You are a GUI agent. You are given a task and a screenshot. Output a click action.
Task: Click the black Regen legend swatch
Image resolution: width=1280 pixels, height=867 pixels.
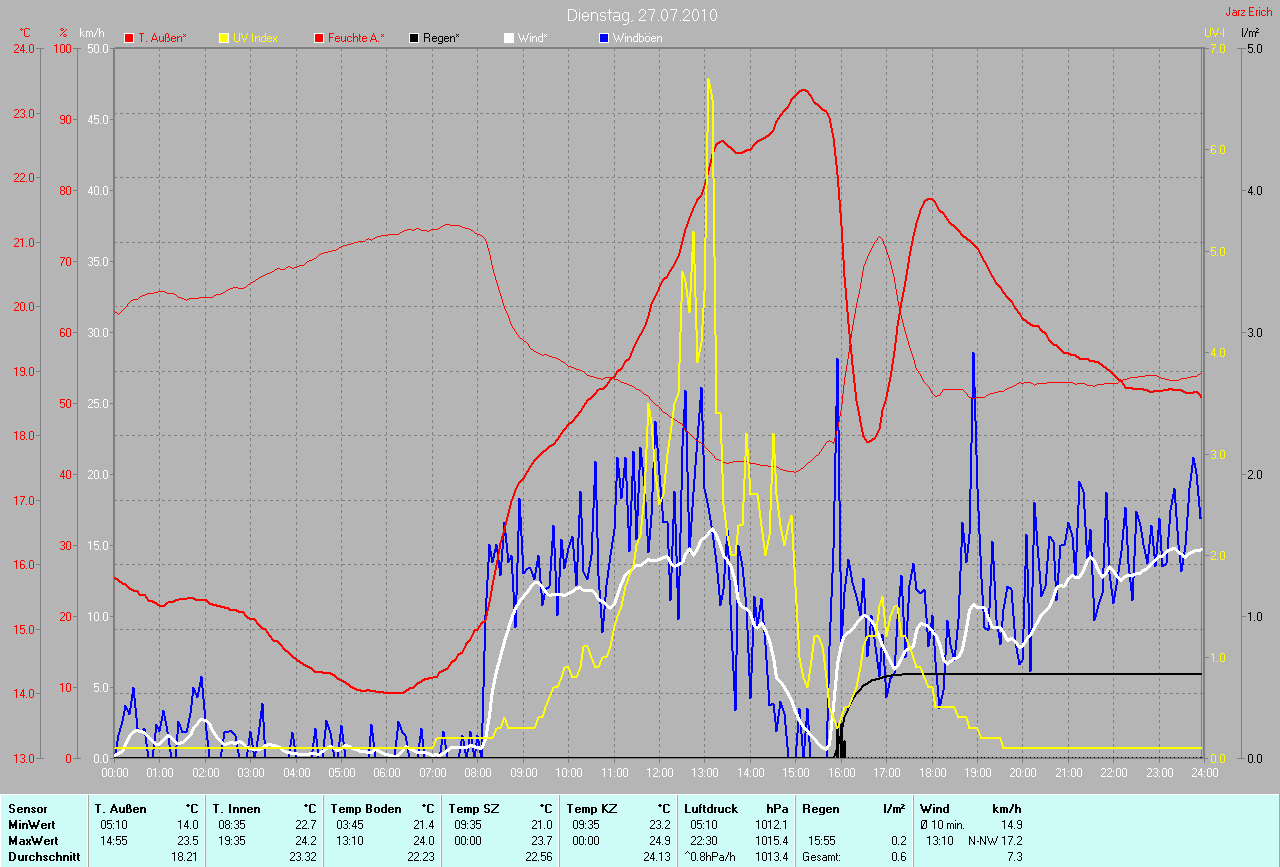click(414, 38)
